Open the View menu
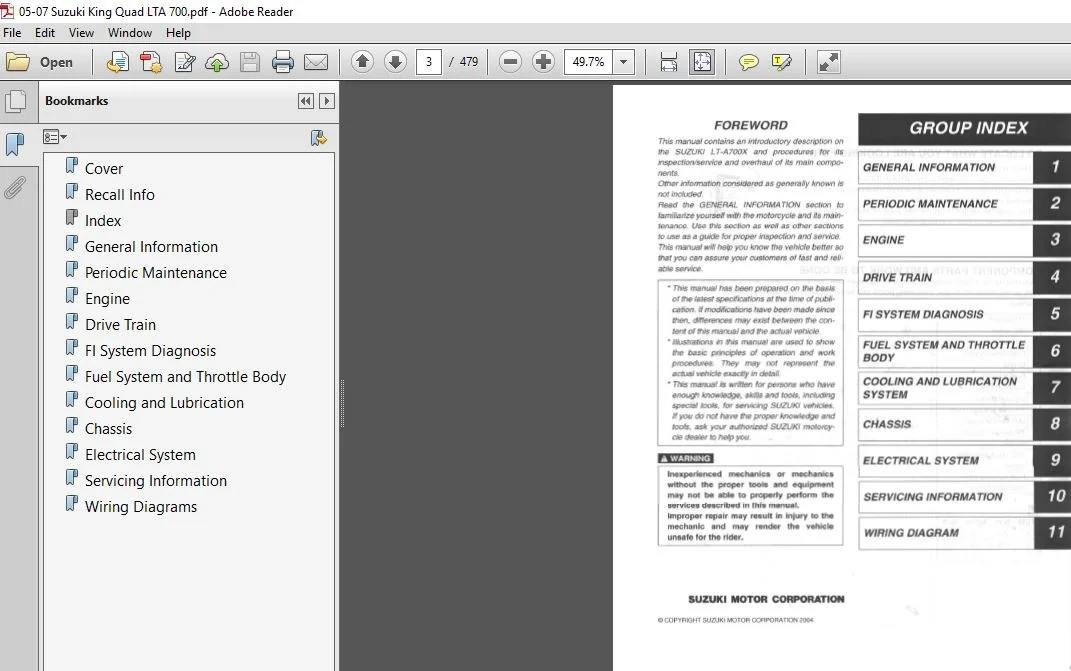The width and height of the screenshot is (1071, 671). tap(81, 33)
